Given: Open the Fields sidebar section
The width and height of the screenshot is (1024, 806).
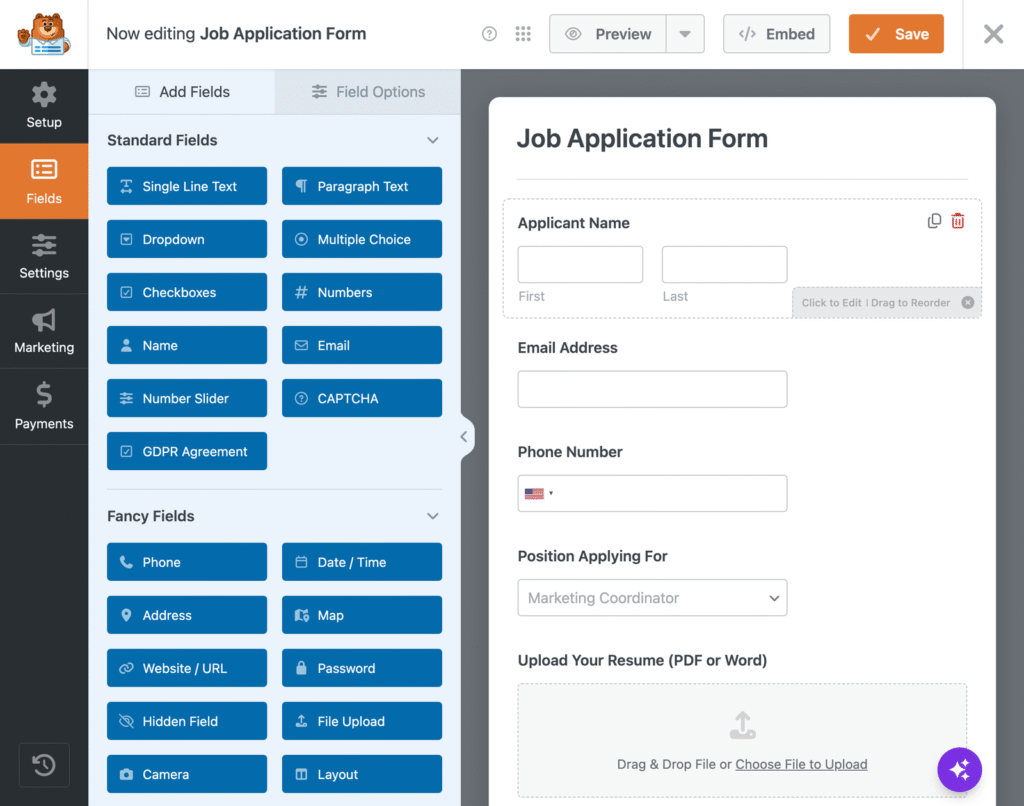Looking at the screenshot, I should [x=44, y=182].
